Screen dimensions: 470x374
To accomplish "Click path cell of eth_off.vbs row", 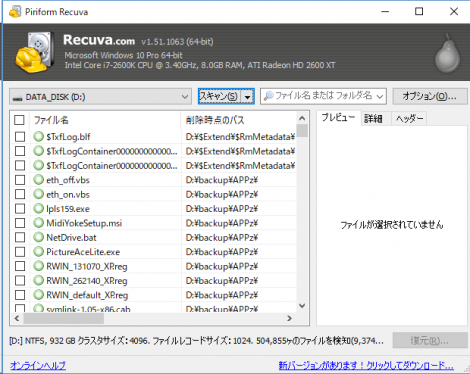I will (222, 180).
